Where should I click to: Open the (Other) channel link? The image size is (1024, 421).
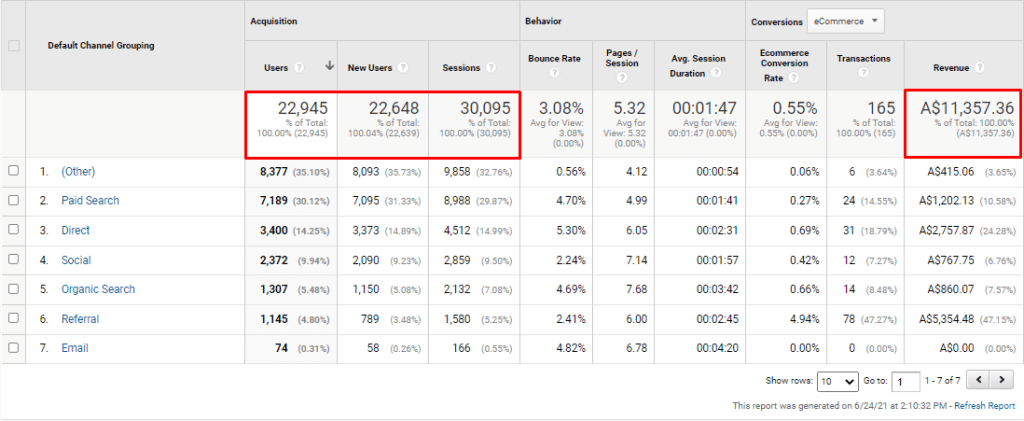pyautogui.click(x=78, y=172)
